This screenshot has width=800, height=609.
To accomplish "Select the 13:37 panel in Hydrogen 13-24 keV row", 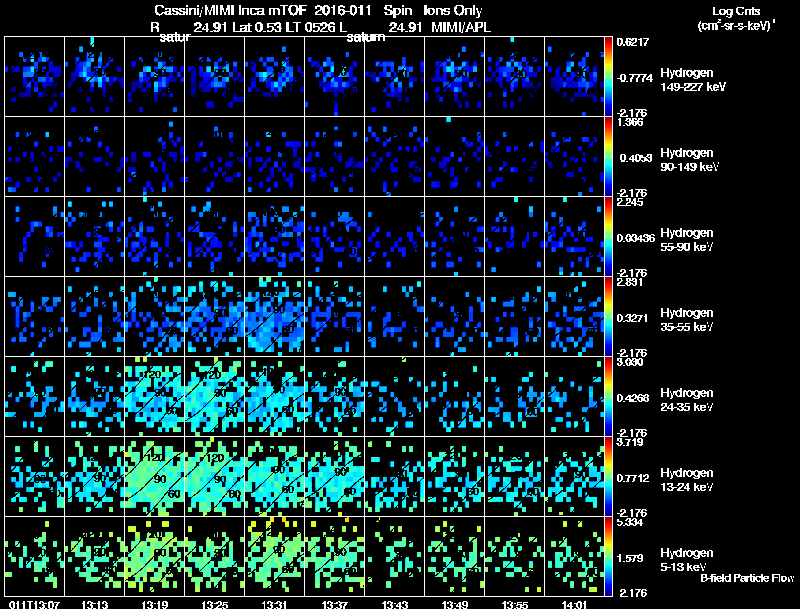I will [335, 477].
